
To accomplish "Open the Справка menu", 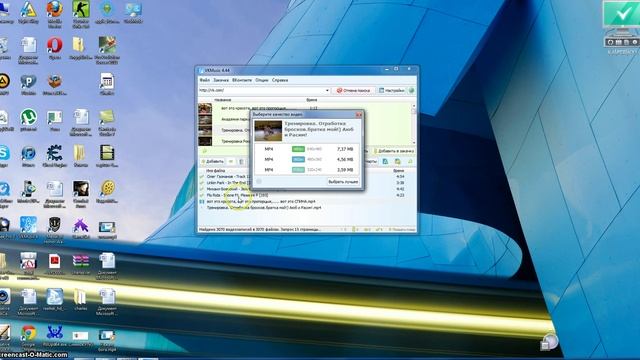I will click(280, 80).
